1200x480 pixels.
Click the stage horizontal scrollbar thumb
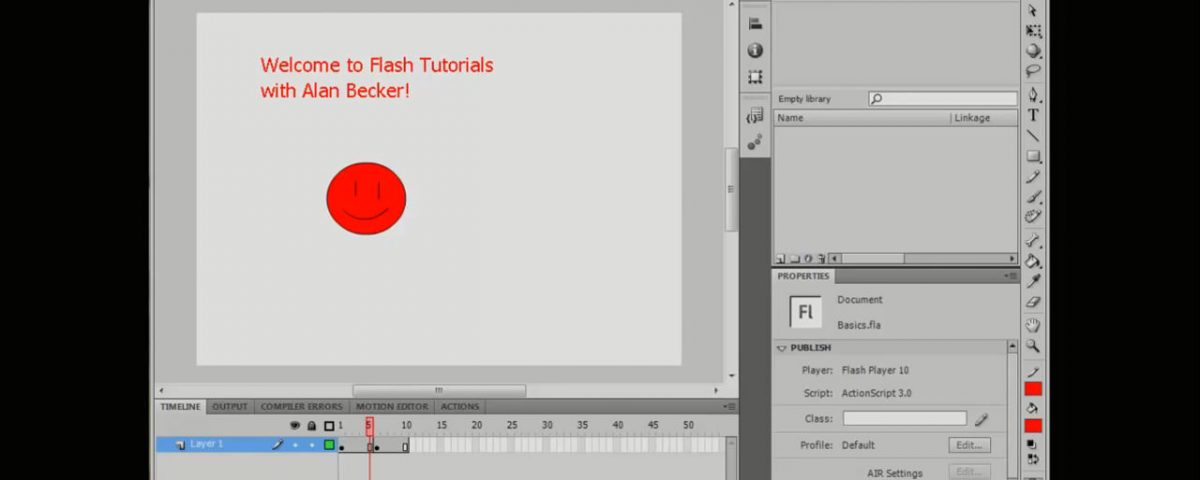click(439, 390)
